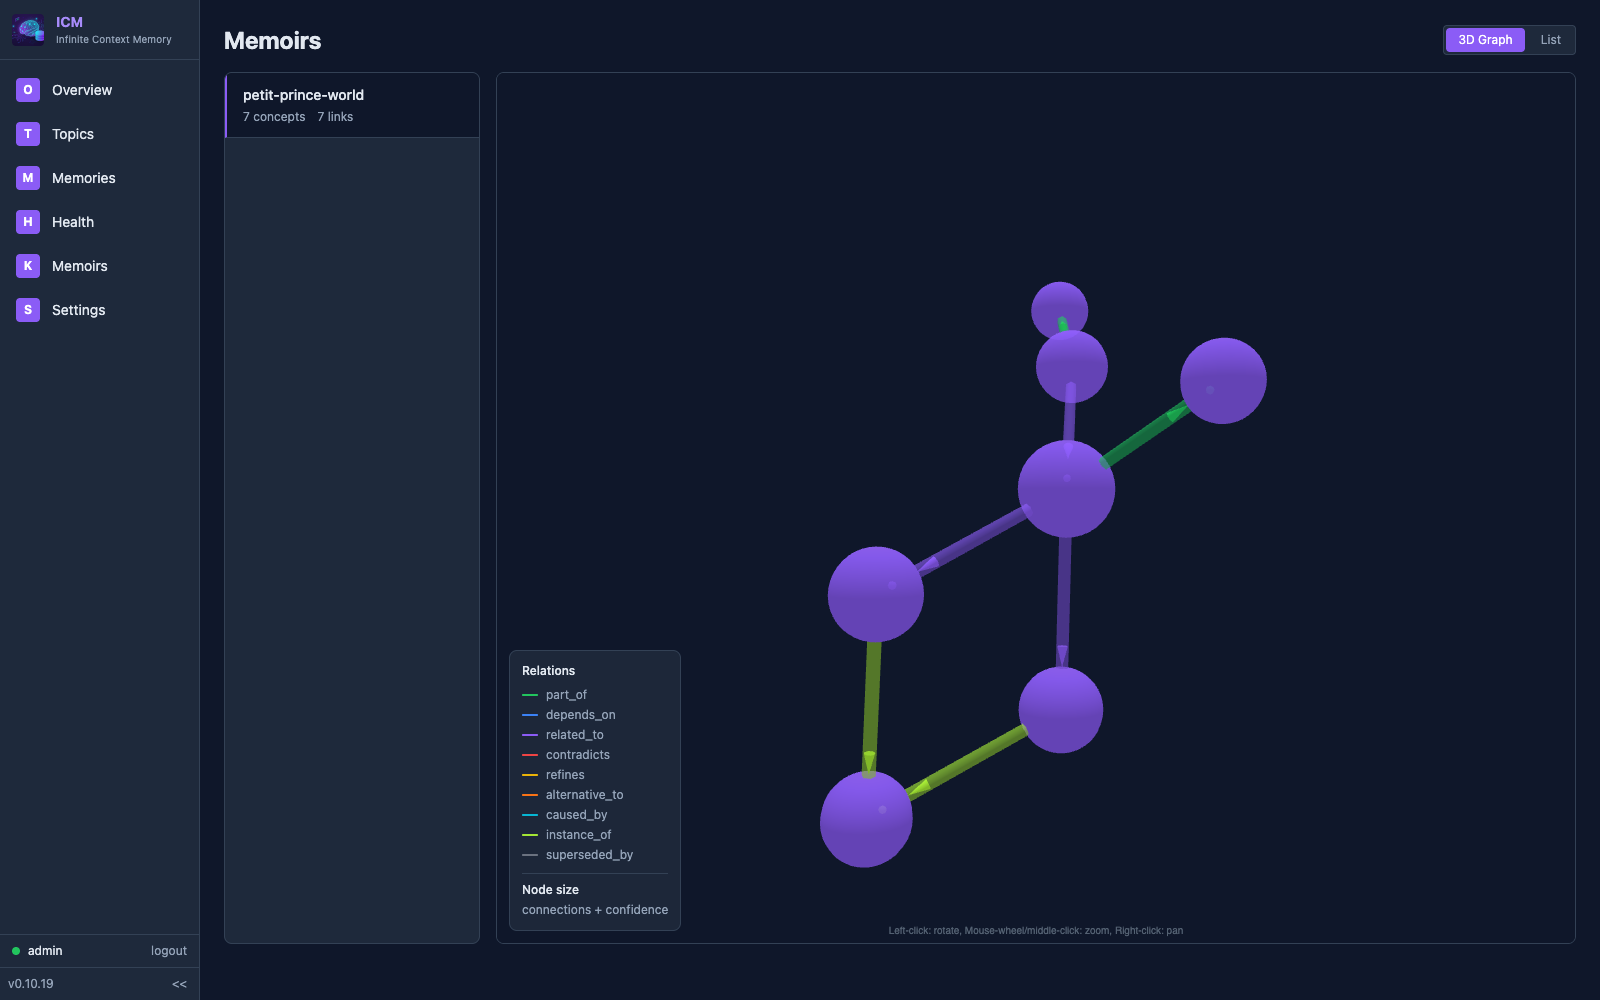Click the ICM brain logo icon
Viewport: 1600px width, 1000px height.
tap(27, 28)
